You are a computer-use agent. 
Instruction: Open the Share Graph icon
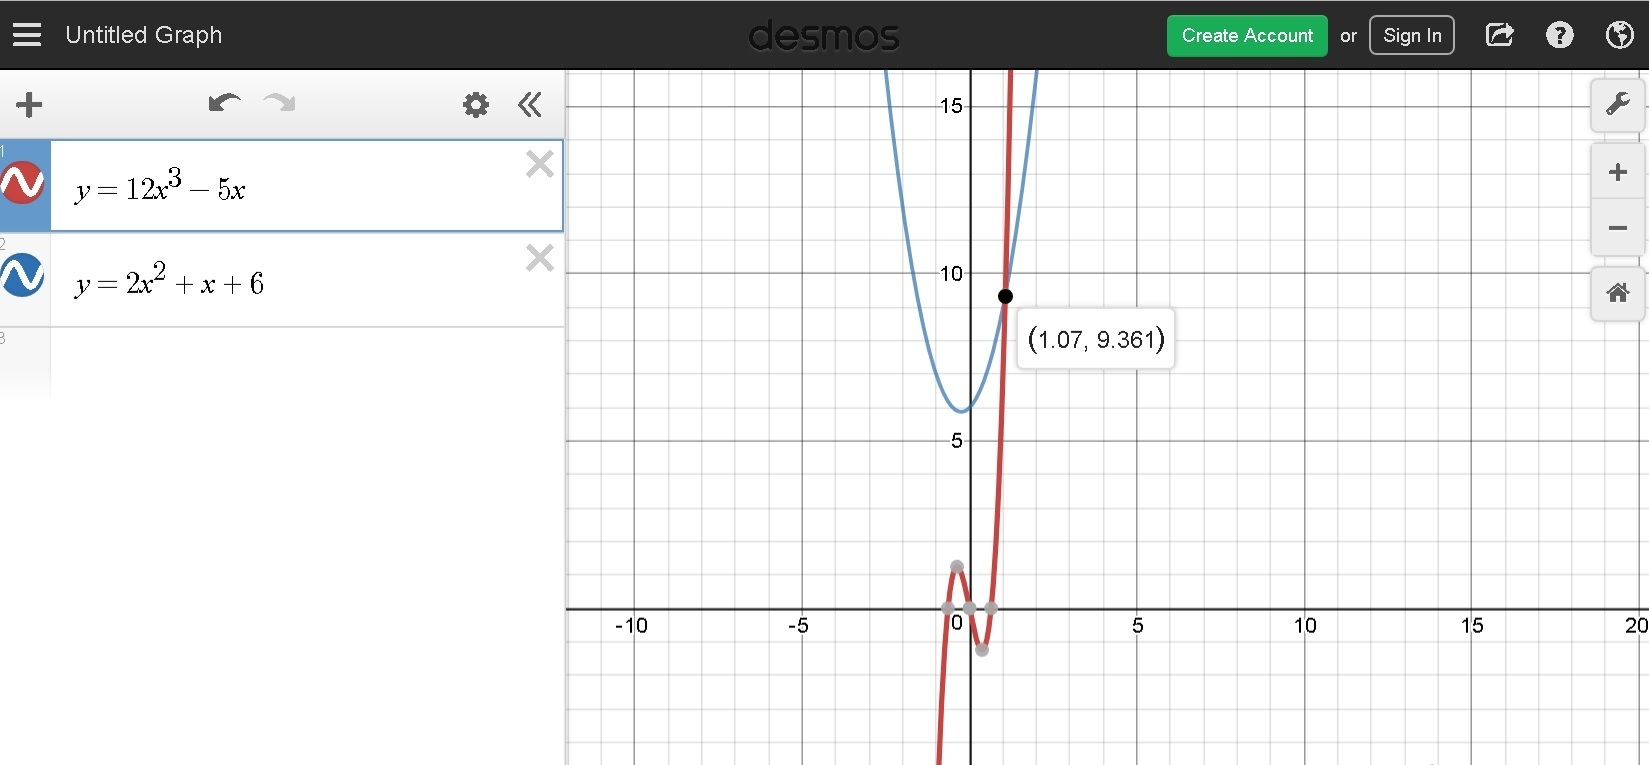[1499, 35]
